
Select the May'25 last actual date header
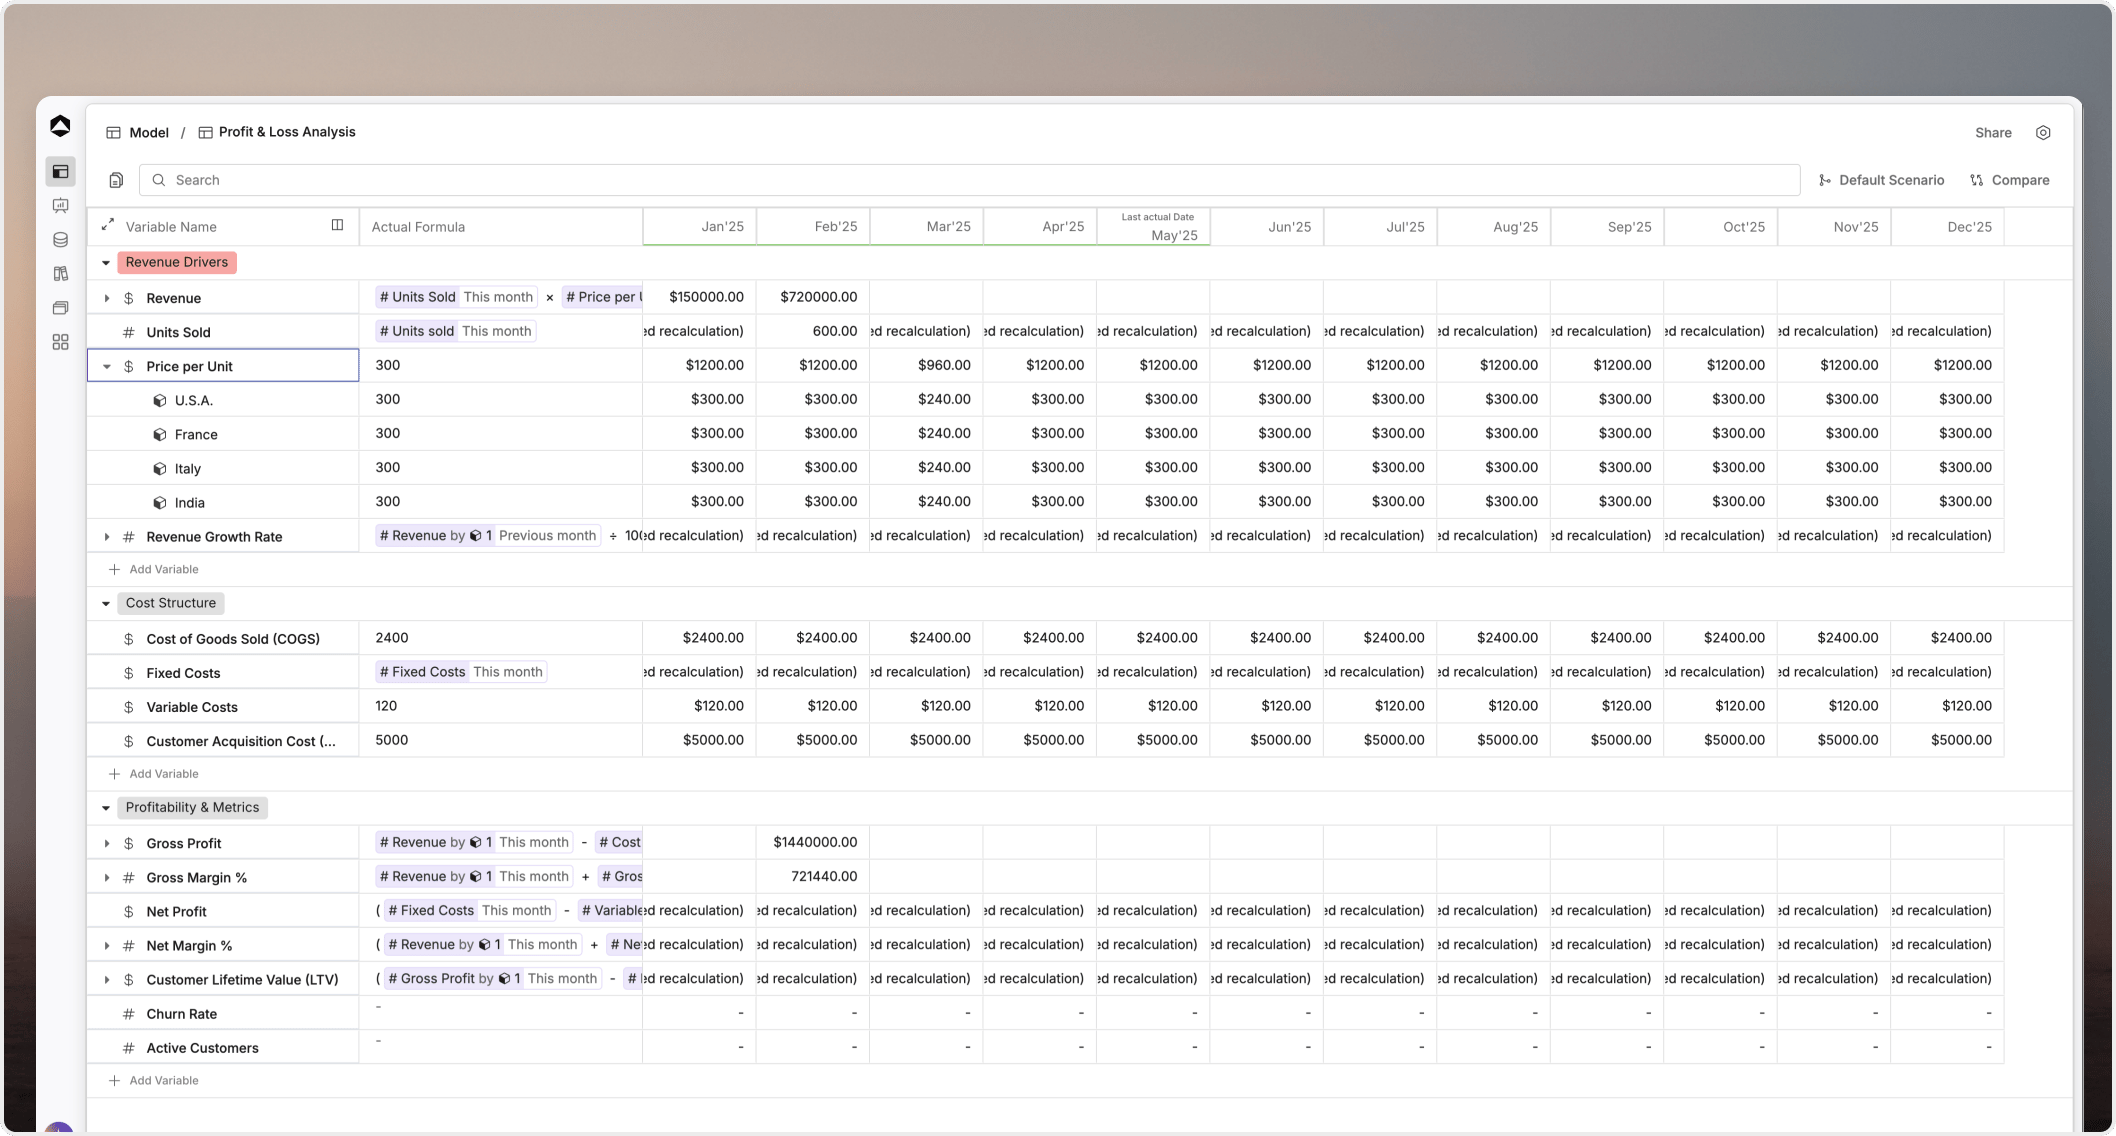pyautogui.click(x=1154, y=227)
